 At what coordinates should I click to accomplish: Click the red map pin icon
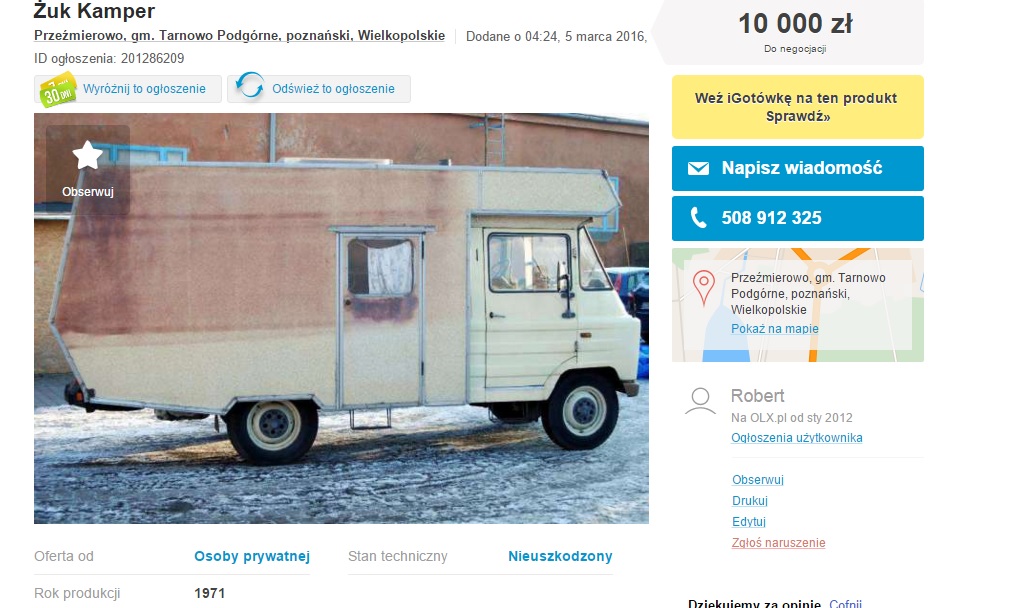[703, 288]
